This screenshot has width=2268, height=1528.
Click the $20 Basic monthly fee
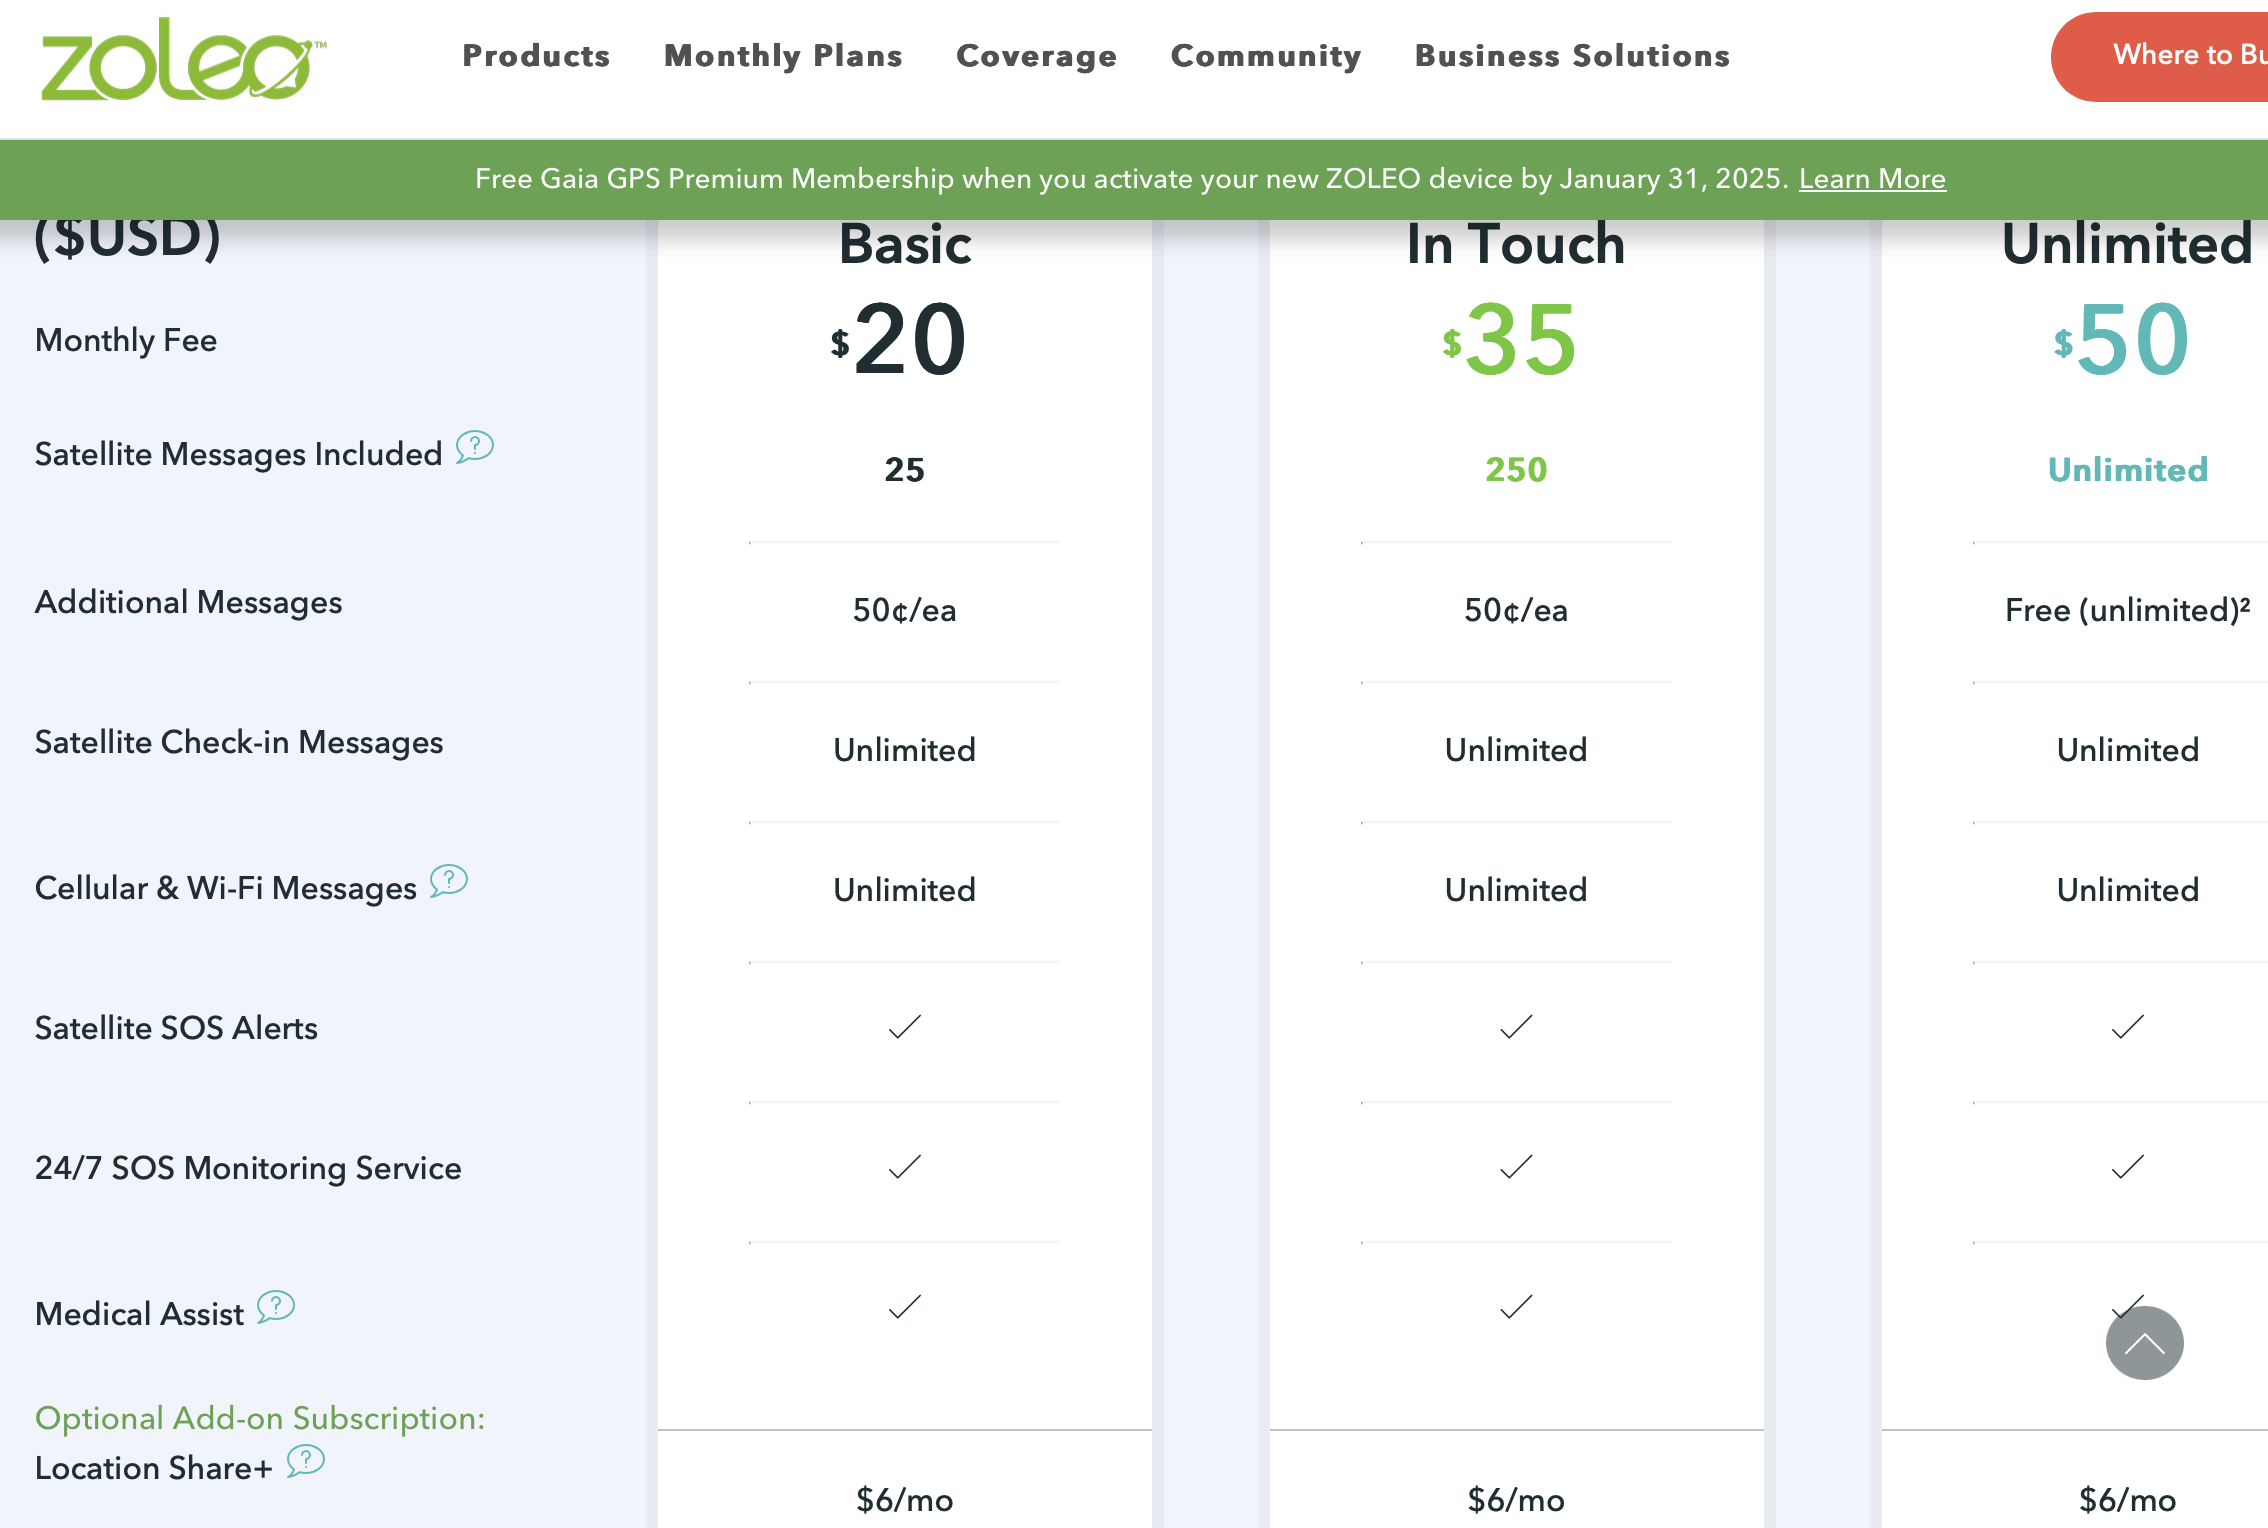[x=898, y=340]
